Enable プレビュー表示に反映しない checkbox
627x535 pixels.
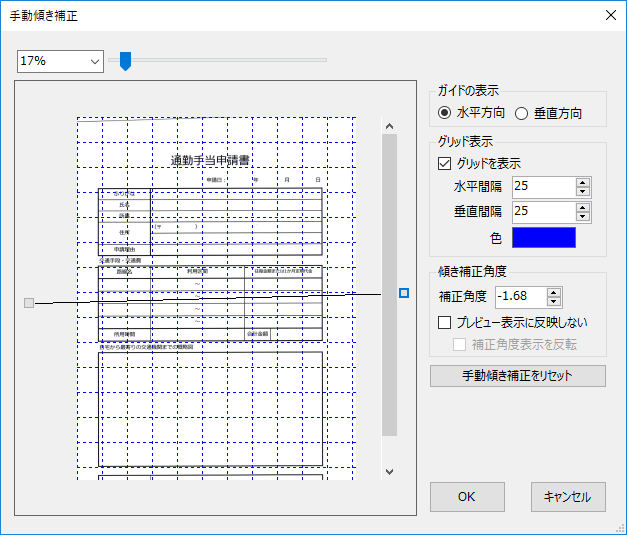[444, 322]
